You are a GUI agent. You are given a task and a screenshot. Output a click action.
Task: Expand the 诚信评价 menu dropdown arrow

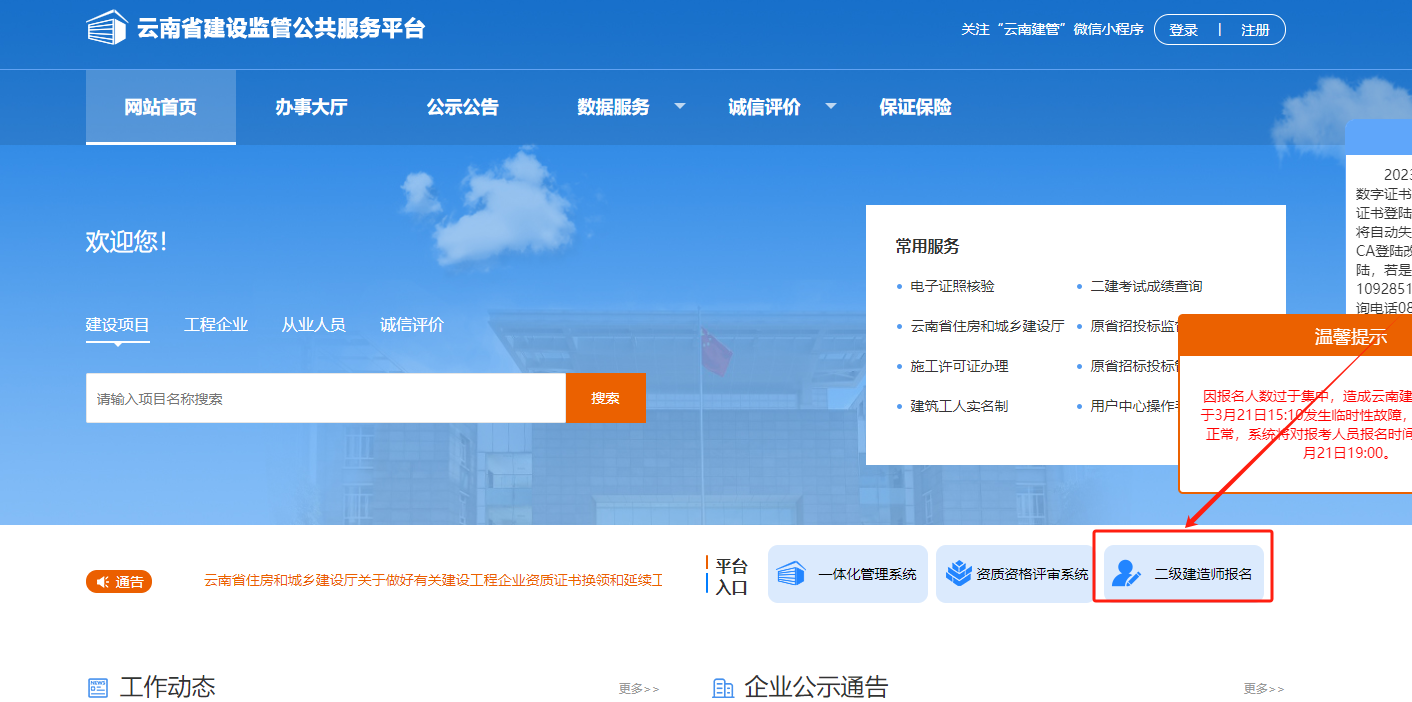coord(830,106)
